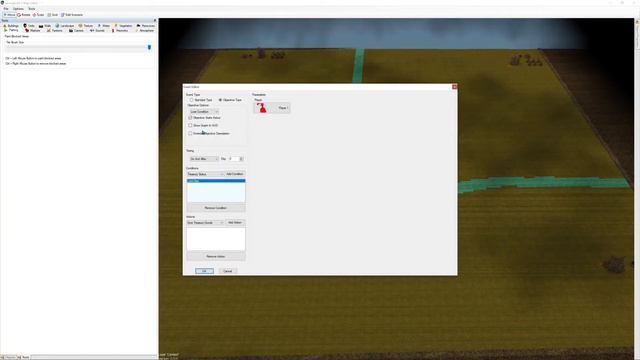Screen dimensions: 640x360
Task: Switch to the Walls tool tab
Action: (45, 26)
